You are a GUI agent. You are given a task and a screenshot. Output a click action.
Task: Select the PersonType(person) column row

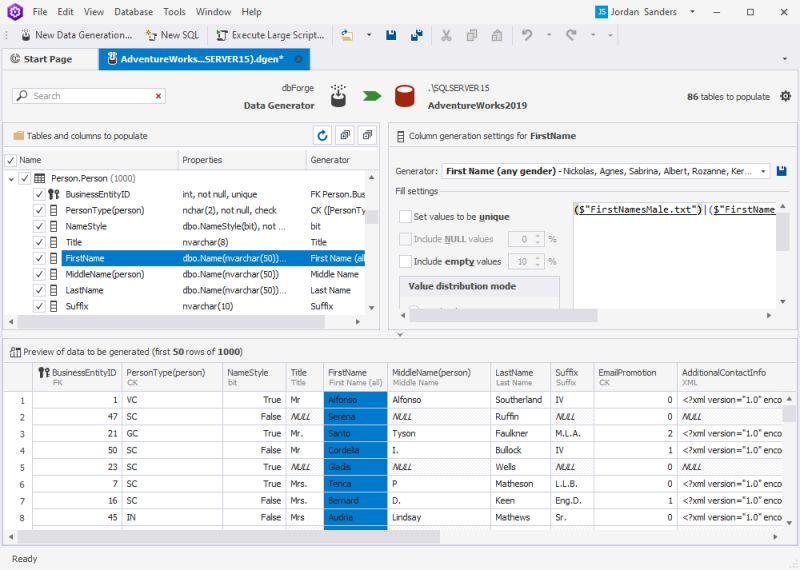(213, 210)
